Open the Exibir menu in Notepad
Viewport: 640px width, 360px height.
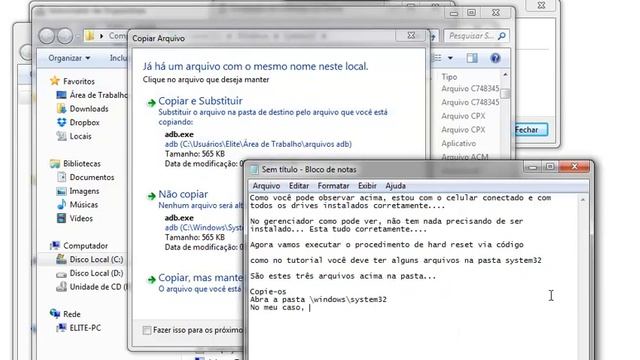click(x=367, y=186)
